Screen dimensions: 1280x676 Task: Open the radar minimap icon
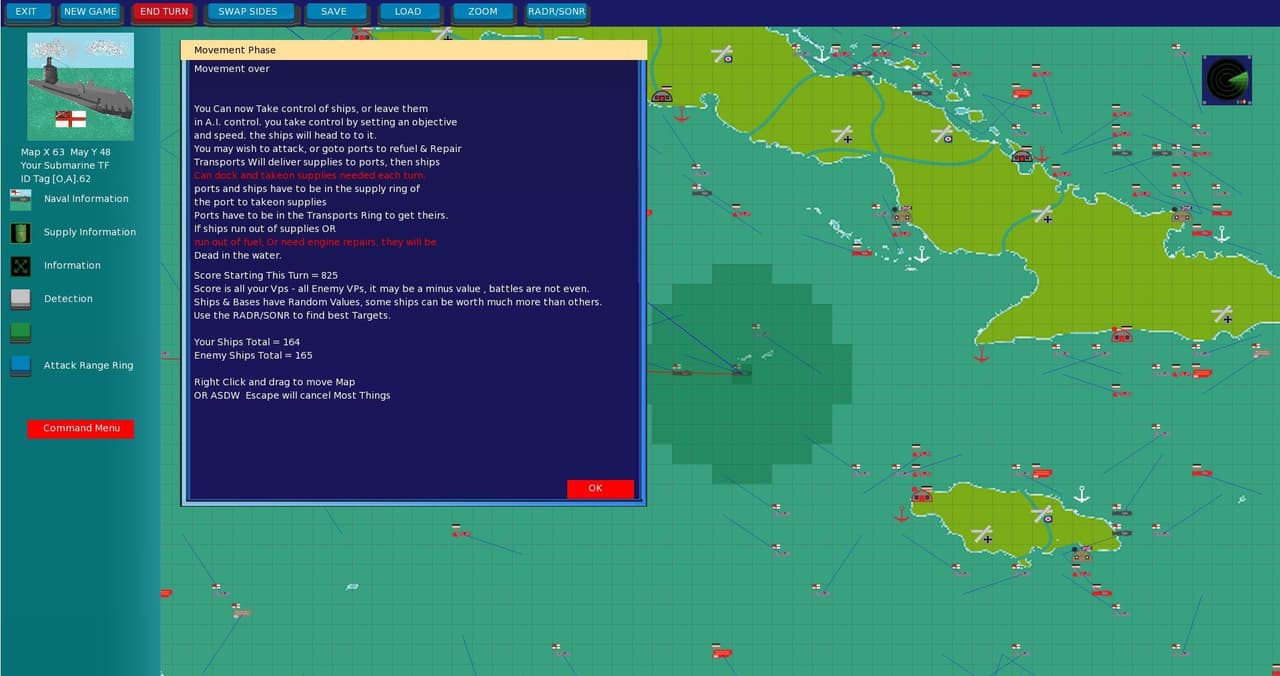tap(1227, 80)
